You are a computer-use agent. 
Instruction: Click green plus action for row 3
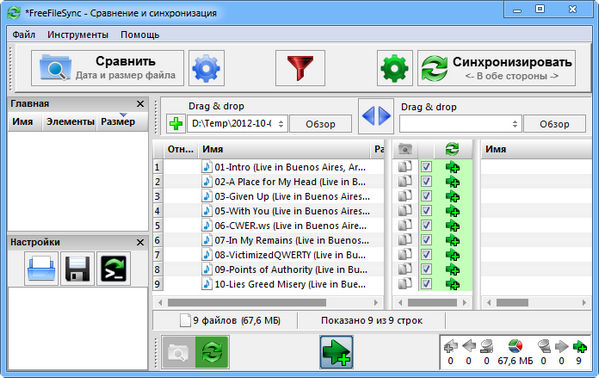pyautogui.click(x=453, y=197)
